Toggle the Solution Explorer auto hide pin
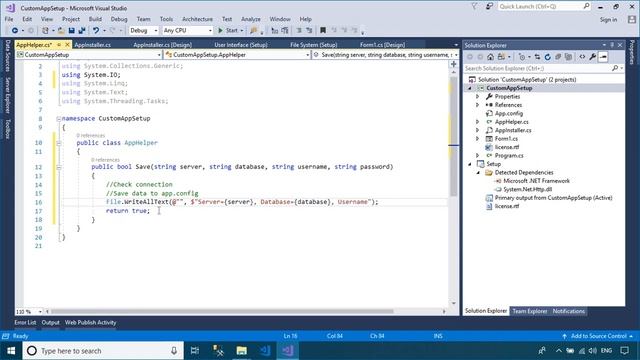 coord(612,45)
